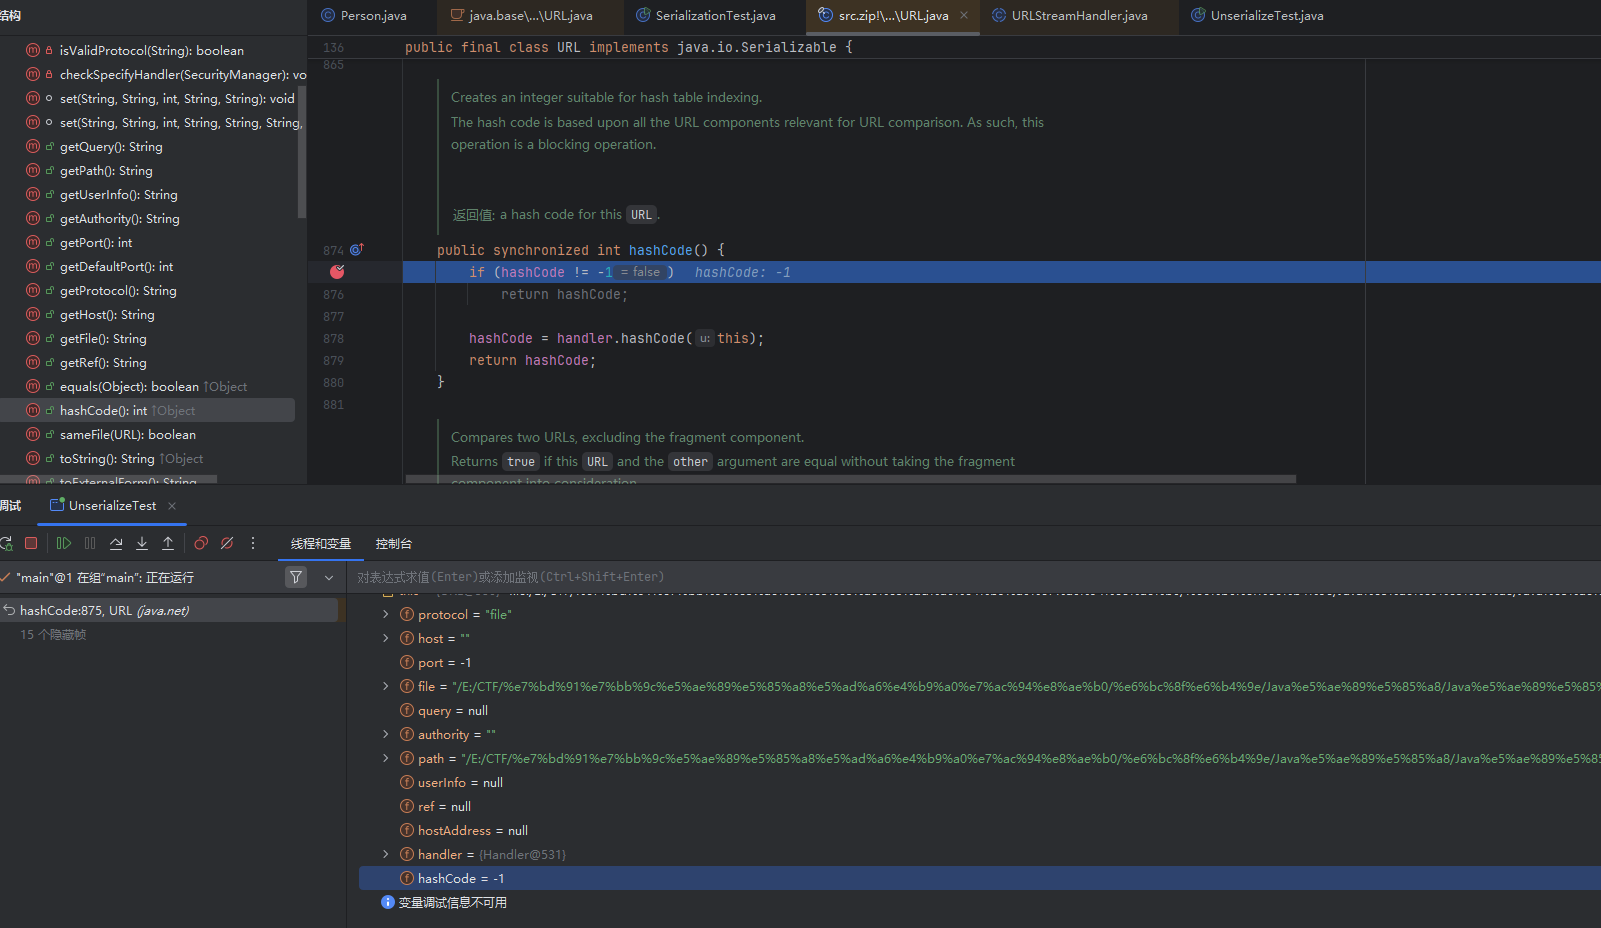Open the View Breakpoints icon

pyautogui.click(x=201, y=543)
